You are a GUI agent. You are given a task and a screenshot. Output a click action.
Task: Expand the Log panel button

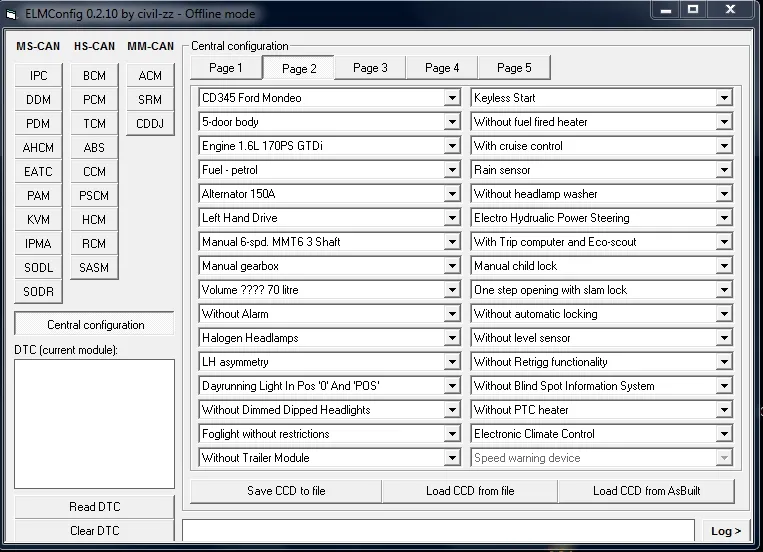pyautogui.click(x=726, y=531)
